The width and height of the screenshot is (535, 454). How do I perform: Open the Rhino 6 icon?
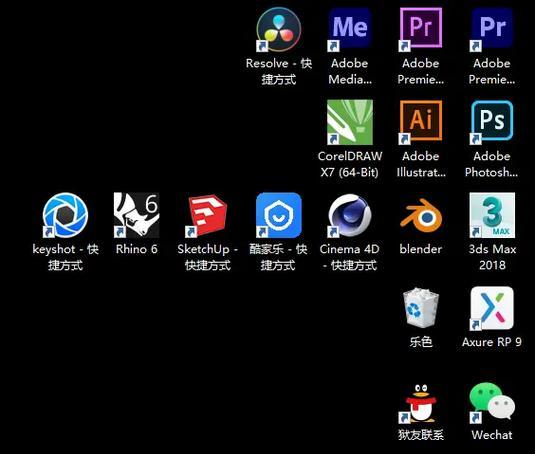point(136,215)
